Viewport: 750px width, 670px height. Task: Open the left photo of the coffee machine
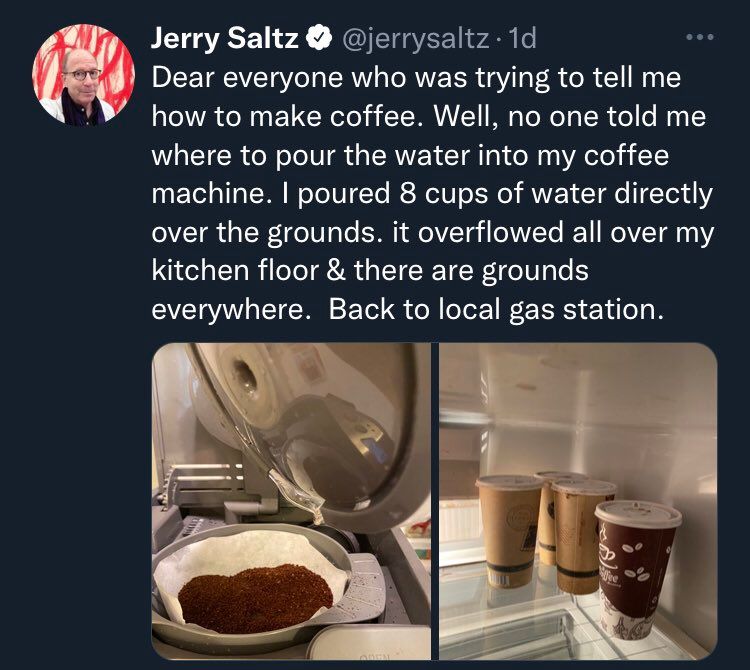click(x=291, y=501)
